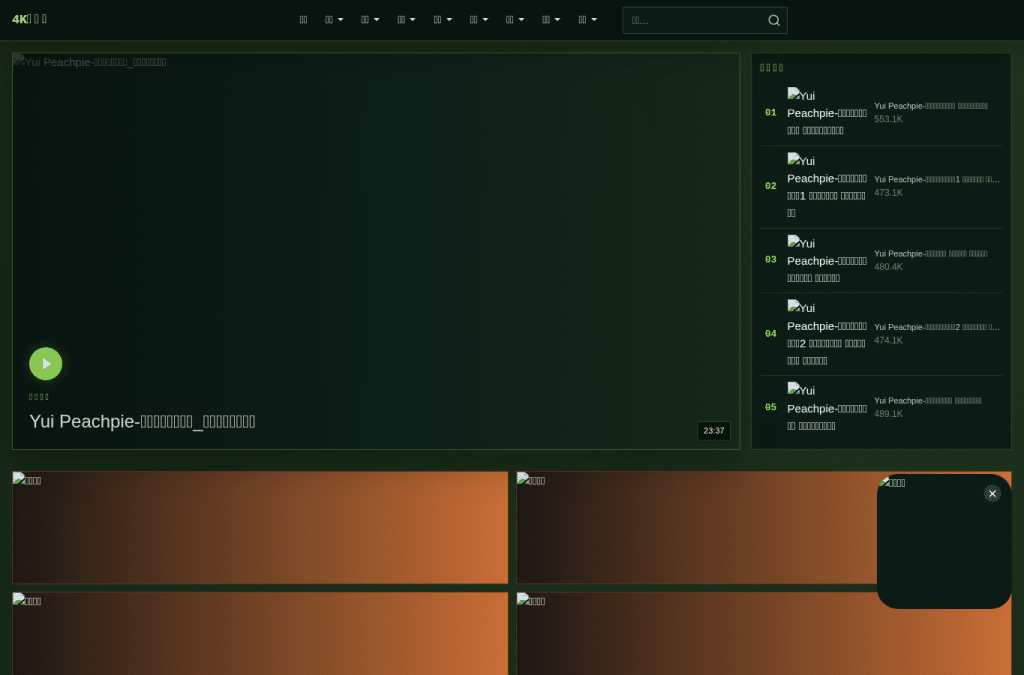Image resolution: width=1024 pixels, height=675 pixels.
Task: Expand the sixth navigation bar menu item
Action: (479, 20)
